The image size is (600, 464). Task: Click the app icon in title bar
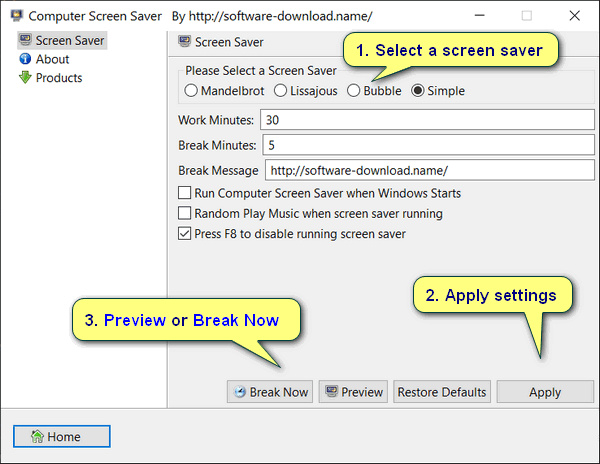click(x=16, y=16)
